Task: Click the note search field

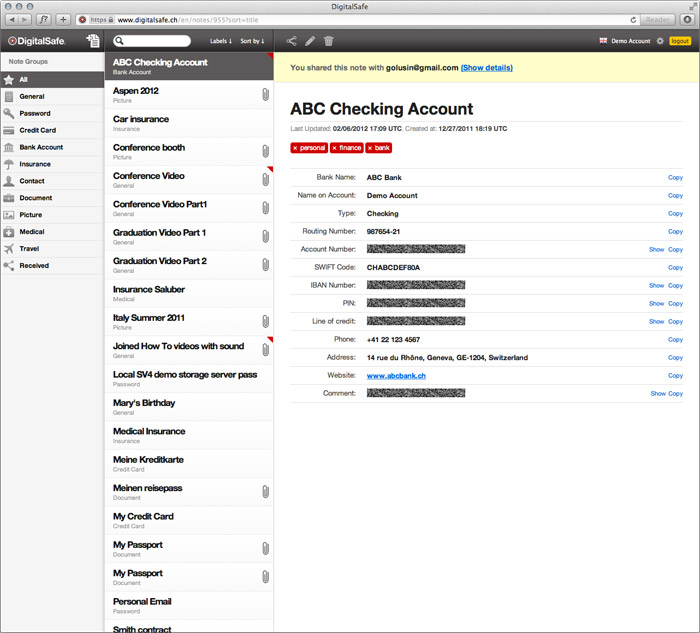Action: coord(152,41)
